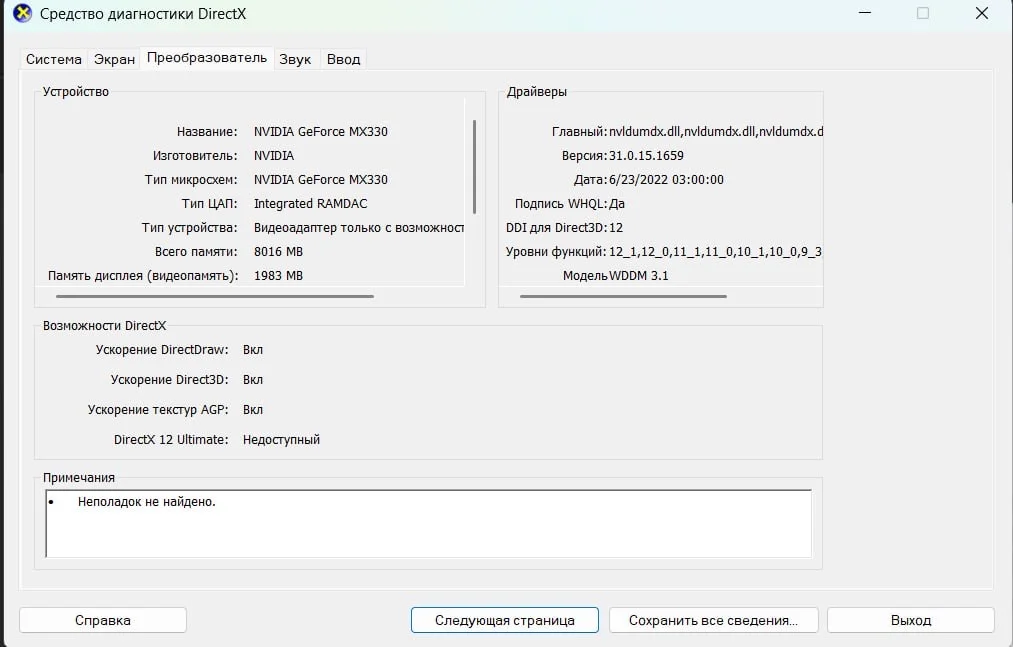Viewport: 1013px width, 647px height.
Task: Click the Integrated RAMDAC value
Action: (310, 204)
